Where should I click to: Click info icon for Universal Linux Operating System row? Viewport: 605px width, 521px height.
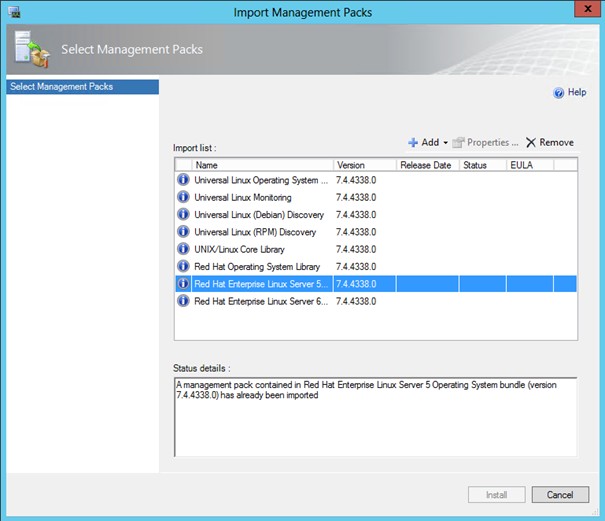click(x=183, y=180)
